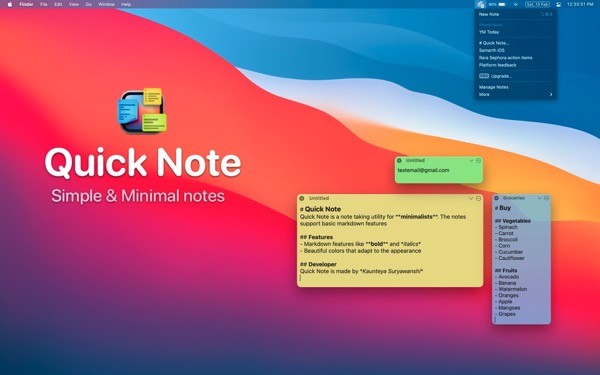Choose New Note from the menu
Screen dimensions: 600x375
[x=515, y=14]
